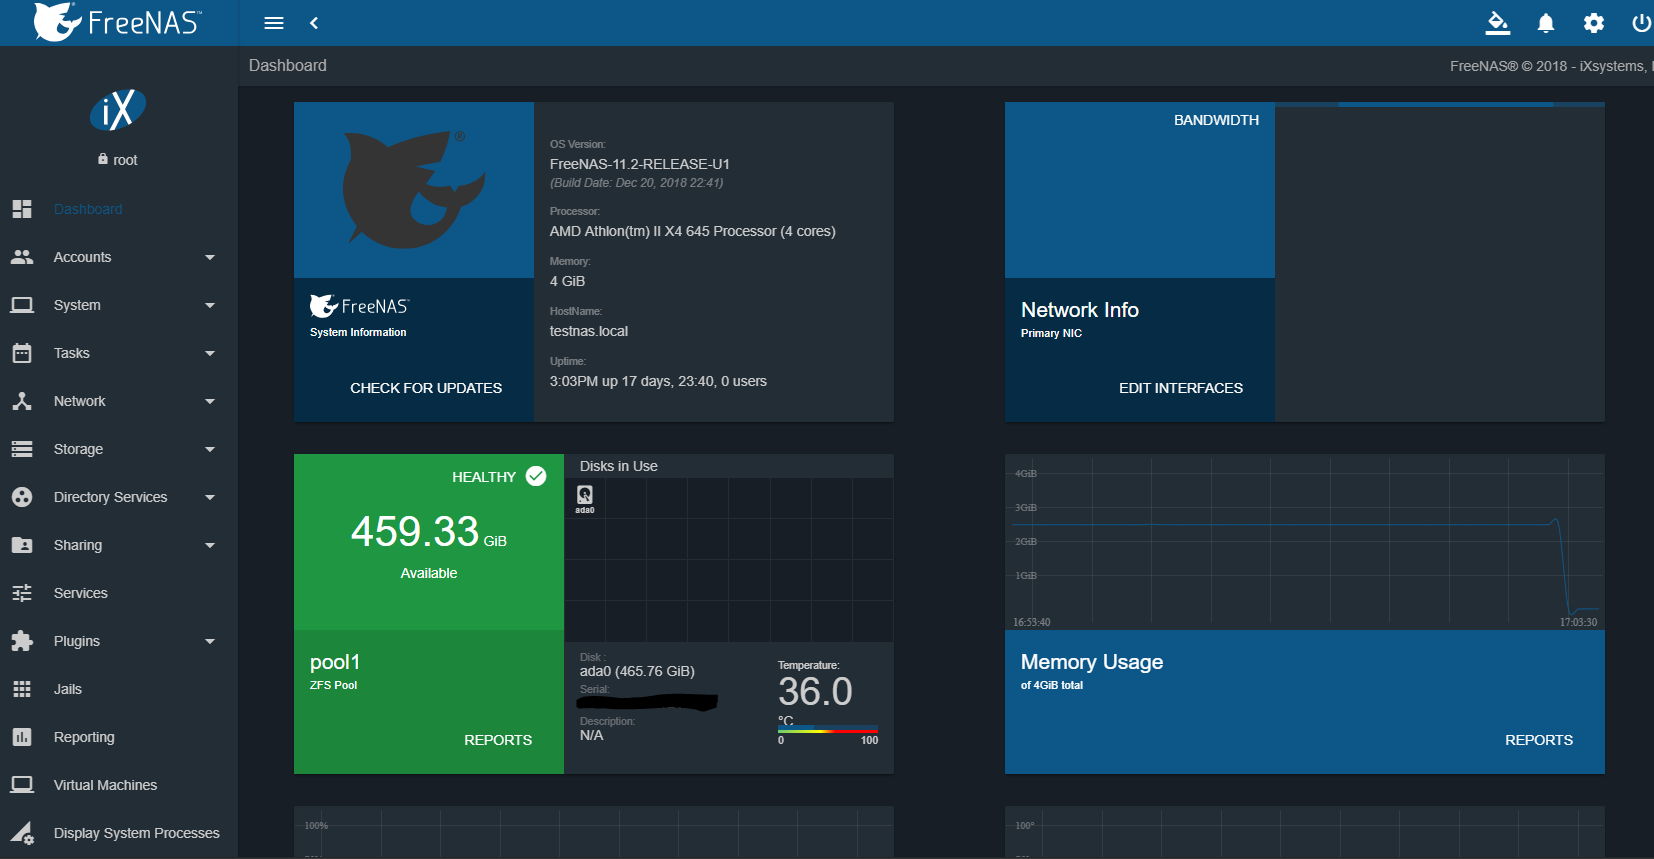Click the FreeNAS logo in top bar
Viewport: 1654px width, 859px height.
(117, 22)
